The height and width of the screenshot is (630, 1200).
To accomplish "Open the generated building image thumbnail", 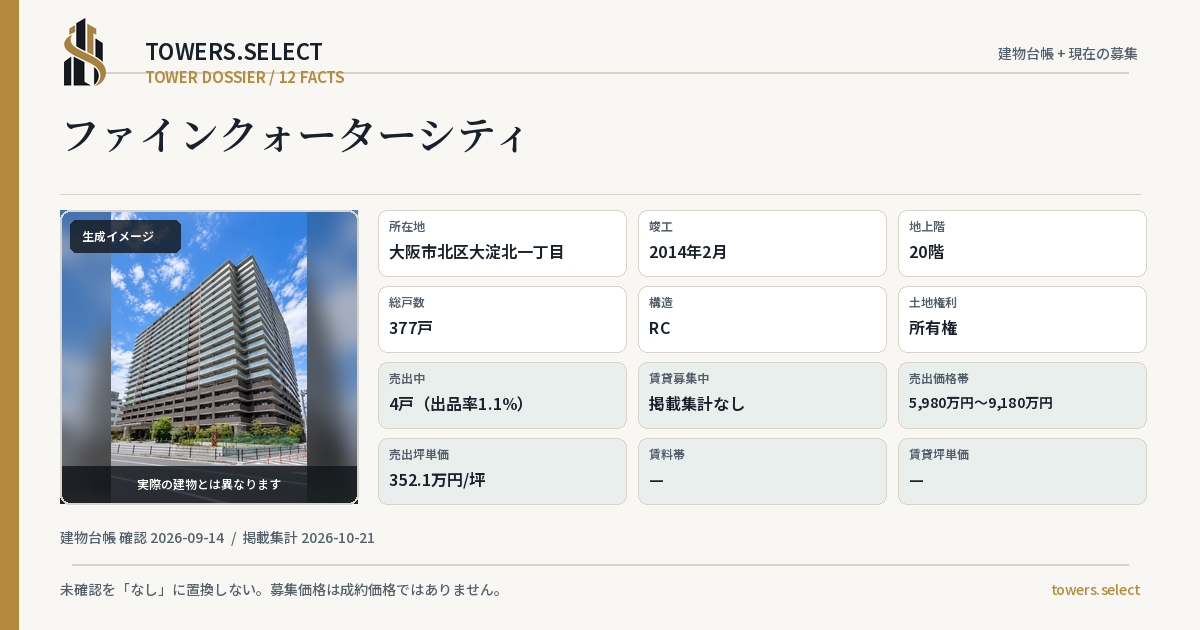I will point(209,357).
